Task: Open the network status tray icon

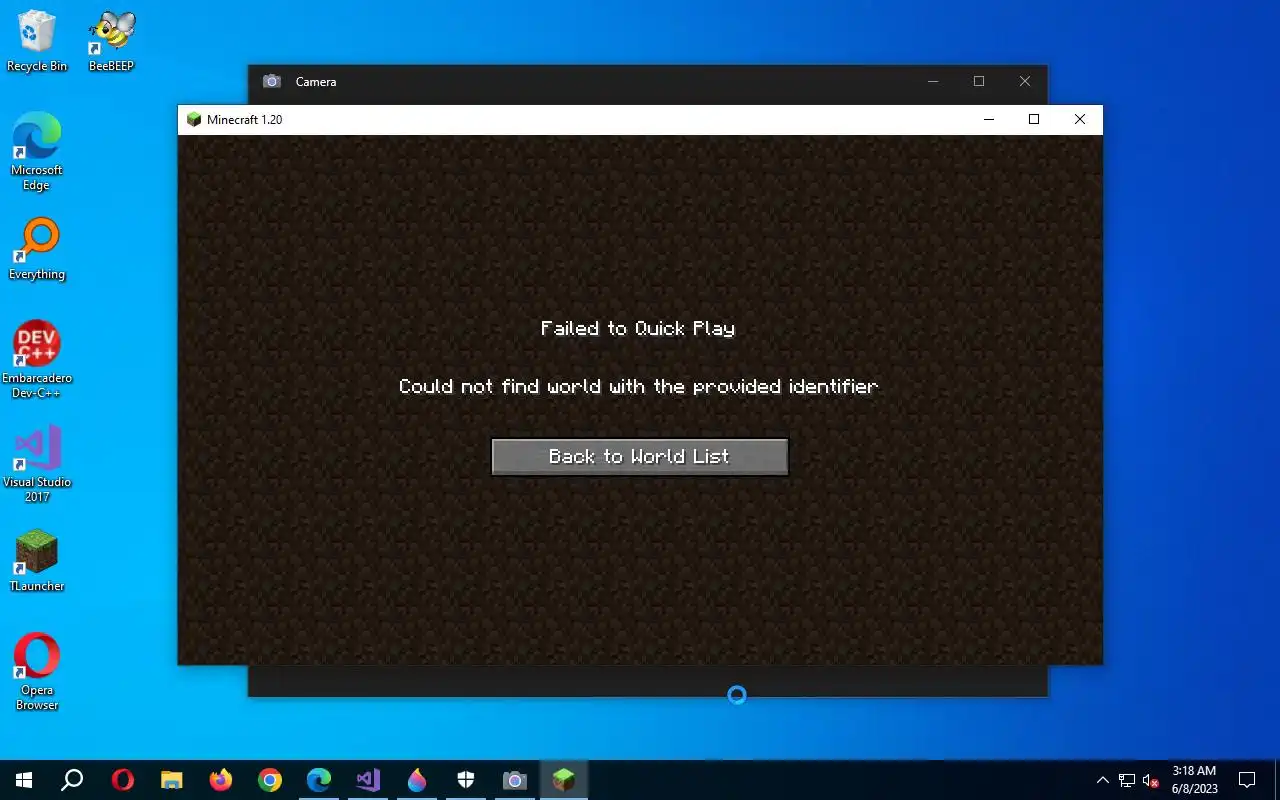Action: (x=1127, y=780)
